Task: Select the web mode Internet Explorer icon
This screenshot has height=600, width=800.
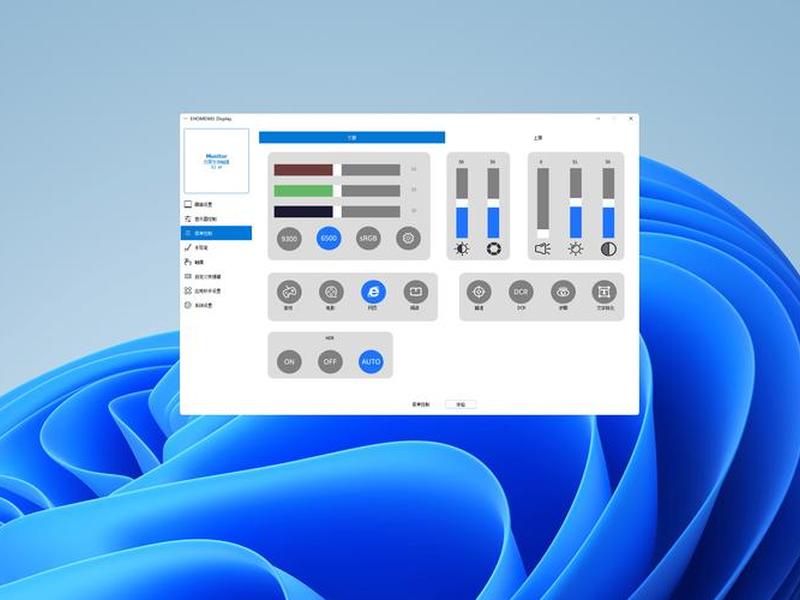Action: point(373,292)
